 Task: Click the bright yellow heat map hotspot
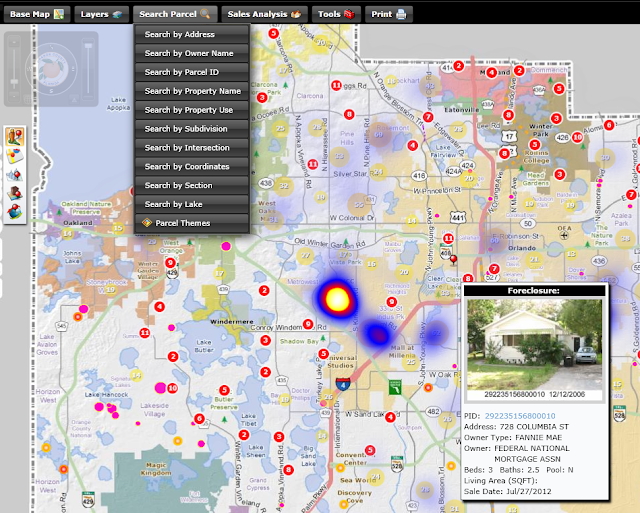(x=337, y=299)
